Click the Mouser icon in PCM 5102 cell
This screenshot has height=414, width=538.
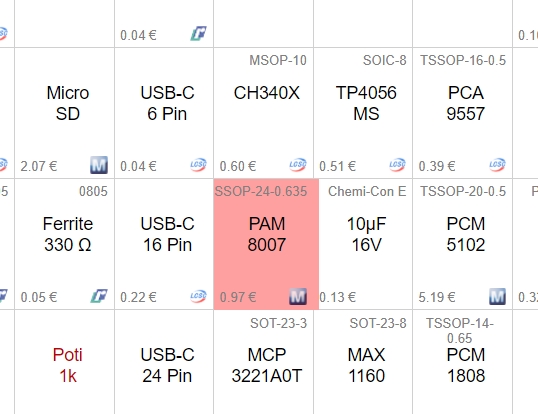[x=497, y=296]
